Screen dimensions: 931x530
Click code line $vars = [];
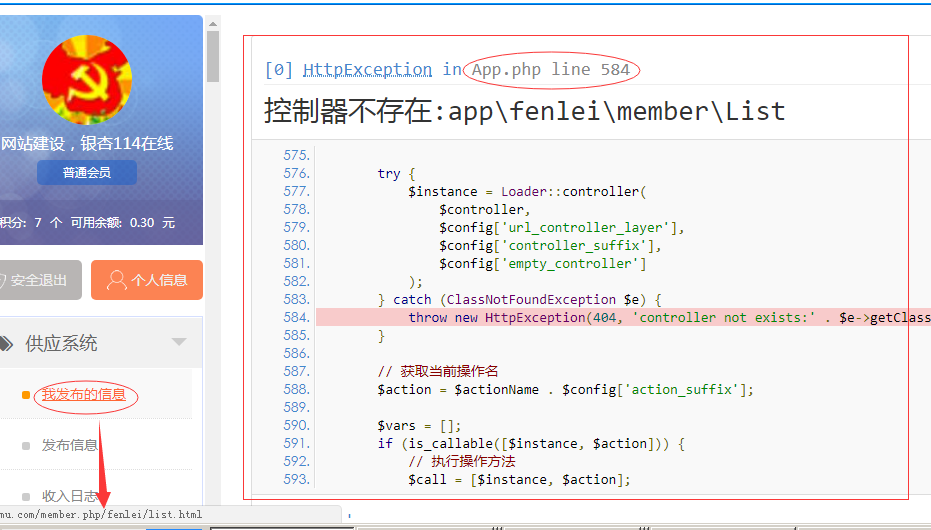click(419, 426)
